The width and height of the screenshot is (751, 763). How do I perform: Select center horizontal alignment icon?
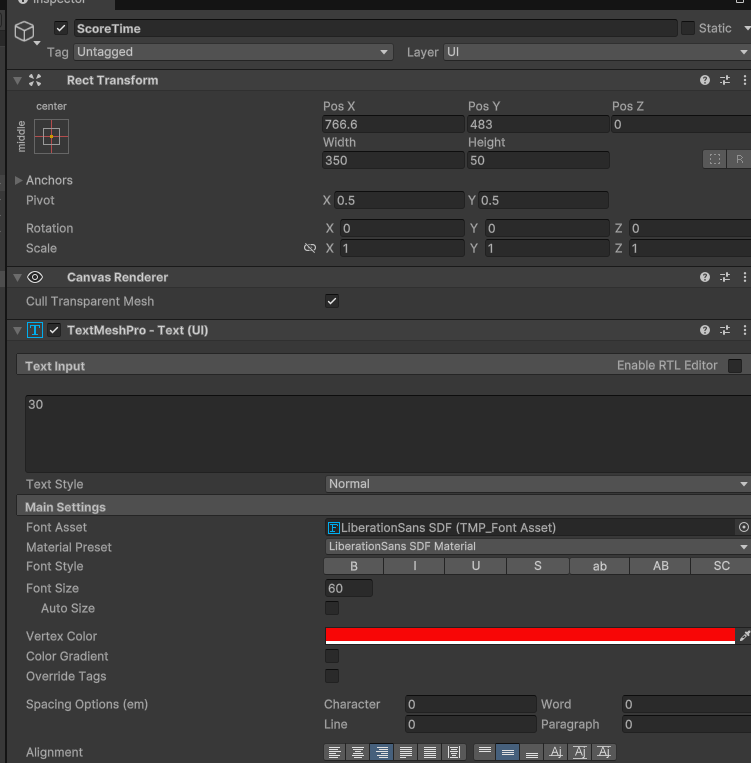click(358, 752)
